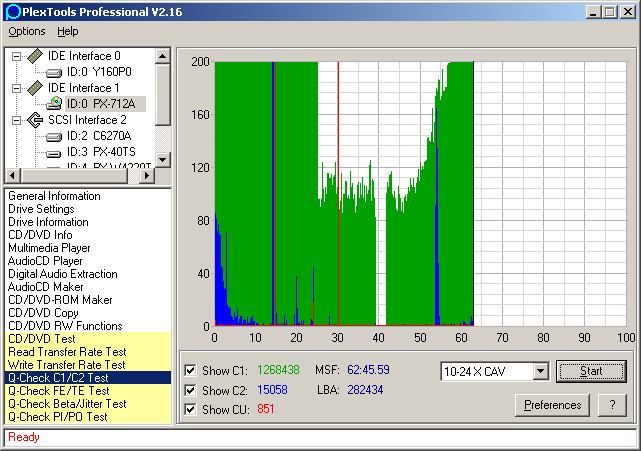The width and height of the screenshot is (641, 451).
Task: Open Digital Audio Extraction
Action: pyautogui.click(x=63, y=274)
